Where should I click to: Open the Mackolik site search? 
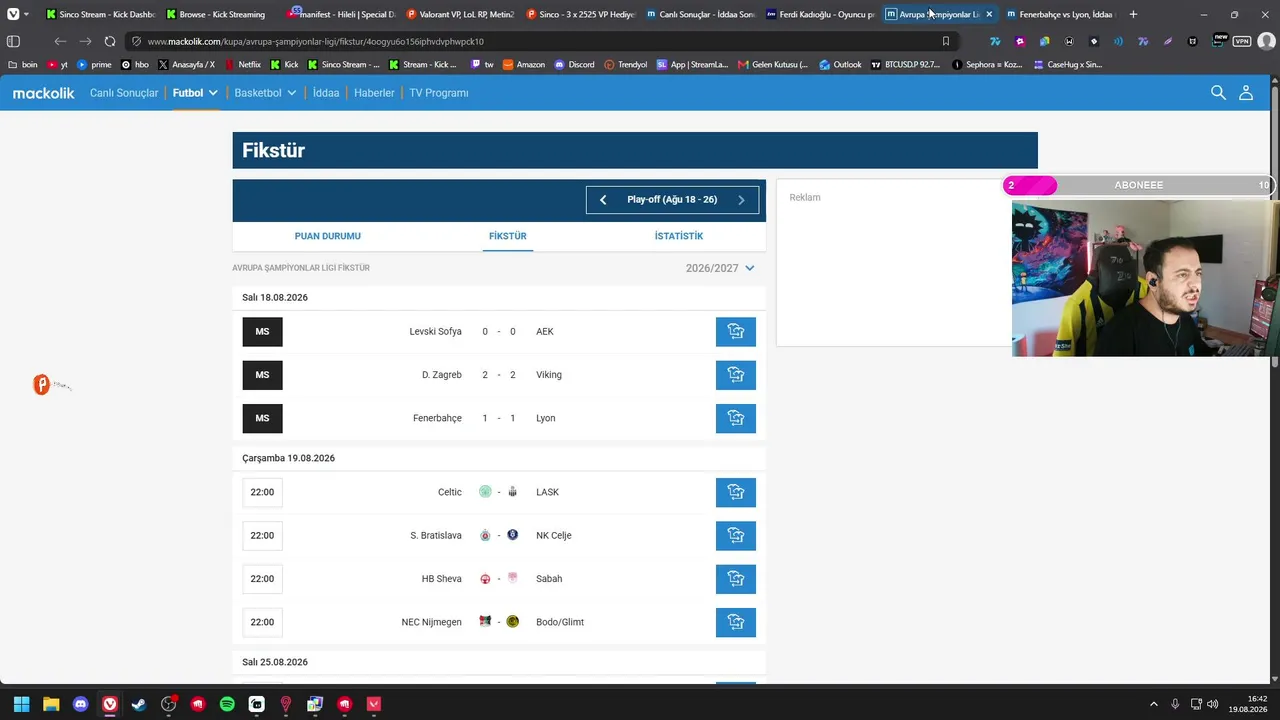pyautogui.click(x=1218, y=92)
